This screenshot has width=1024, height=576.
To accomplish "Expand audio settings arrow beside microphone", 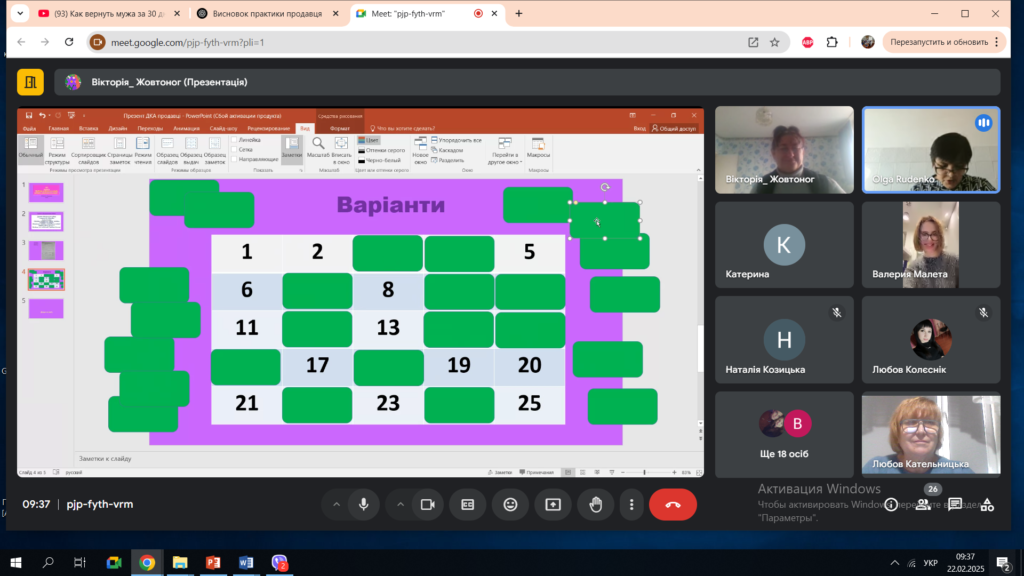I will coord(336,505).
